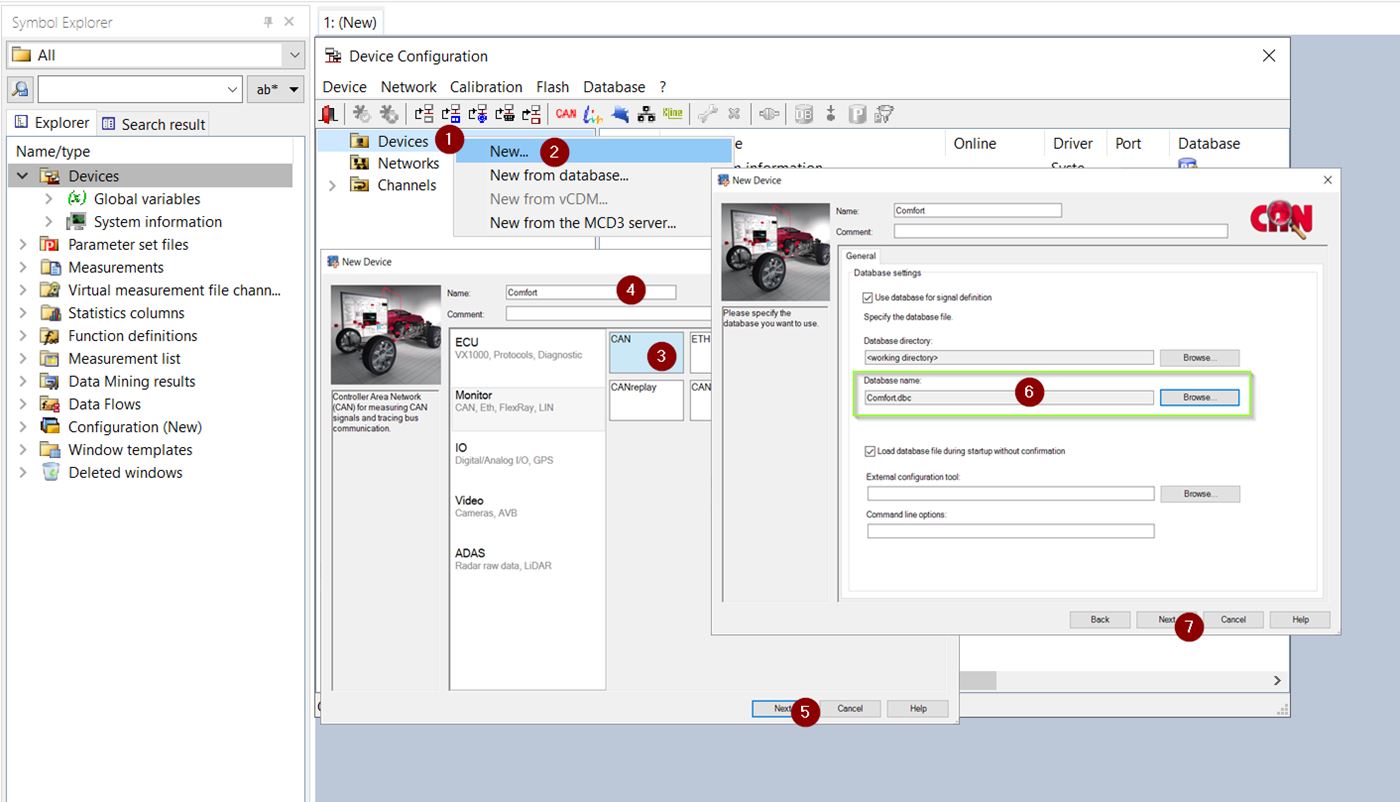Click the funnel filter toolbar icon
The height and width of the screenshot is (802, 1400).
[884, 114]
